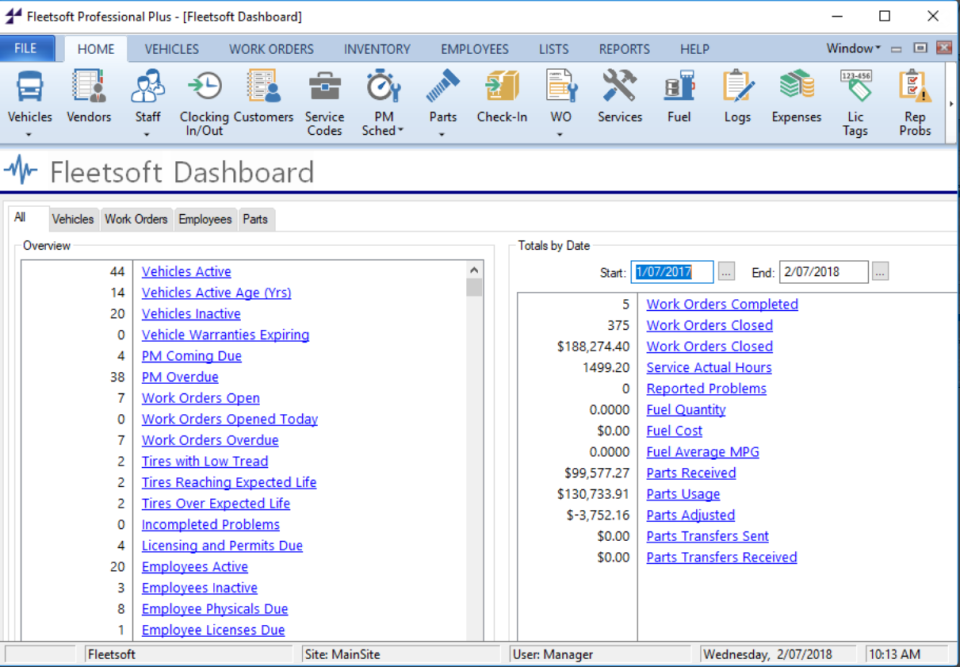
Task: Open the Customers screen
Action: coord(264,97)
